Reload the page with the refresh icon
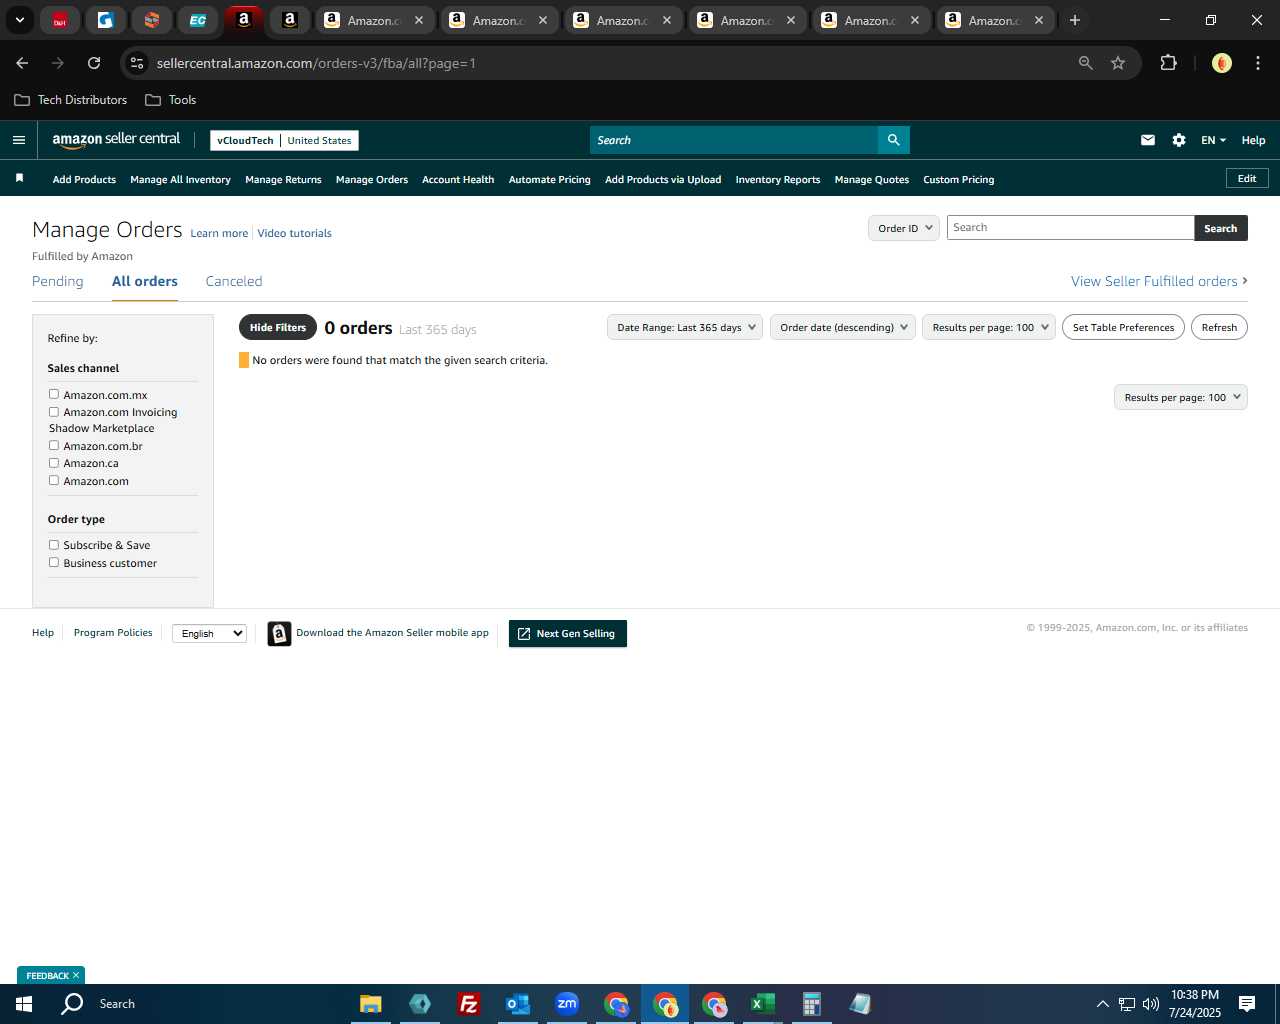Viewport: 1280px width, 1024px height. [x=94, y=63]
